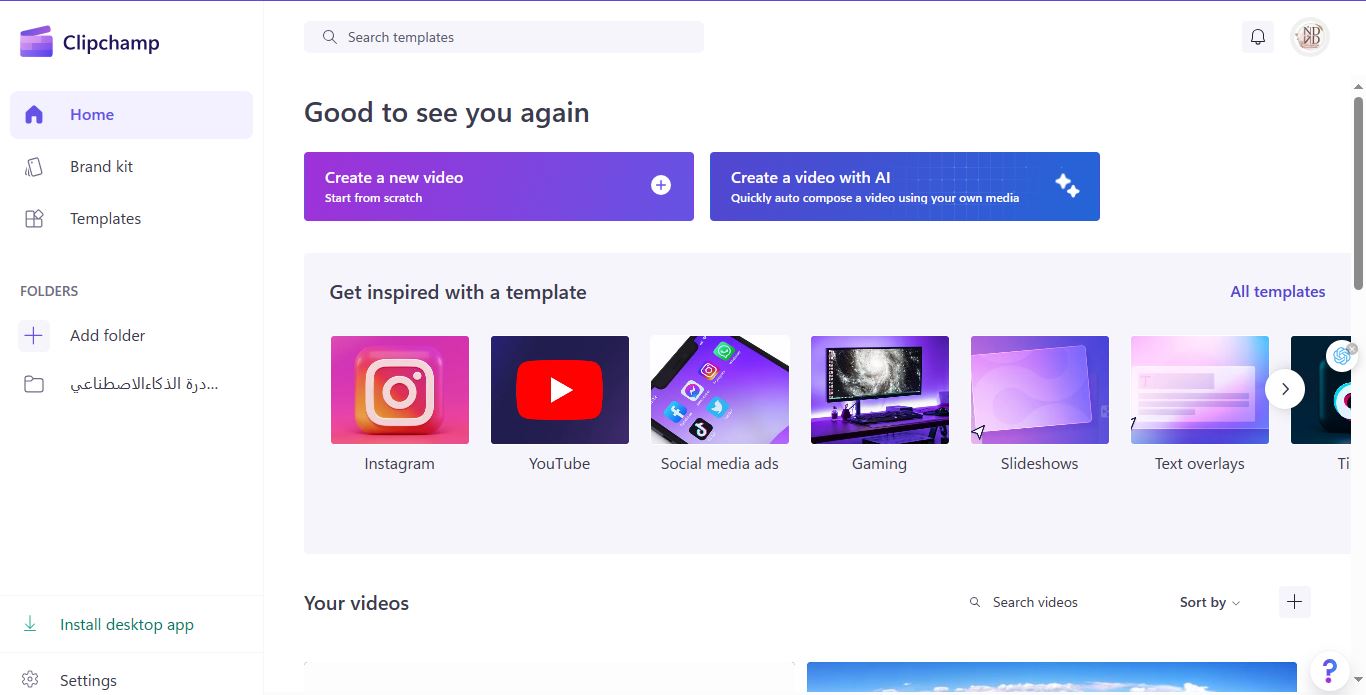Create a video with AI
The width and height of the screenshot is (1366, 695).
click(x=905, y=186)
